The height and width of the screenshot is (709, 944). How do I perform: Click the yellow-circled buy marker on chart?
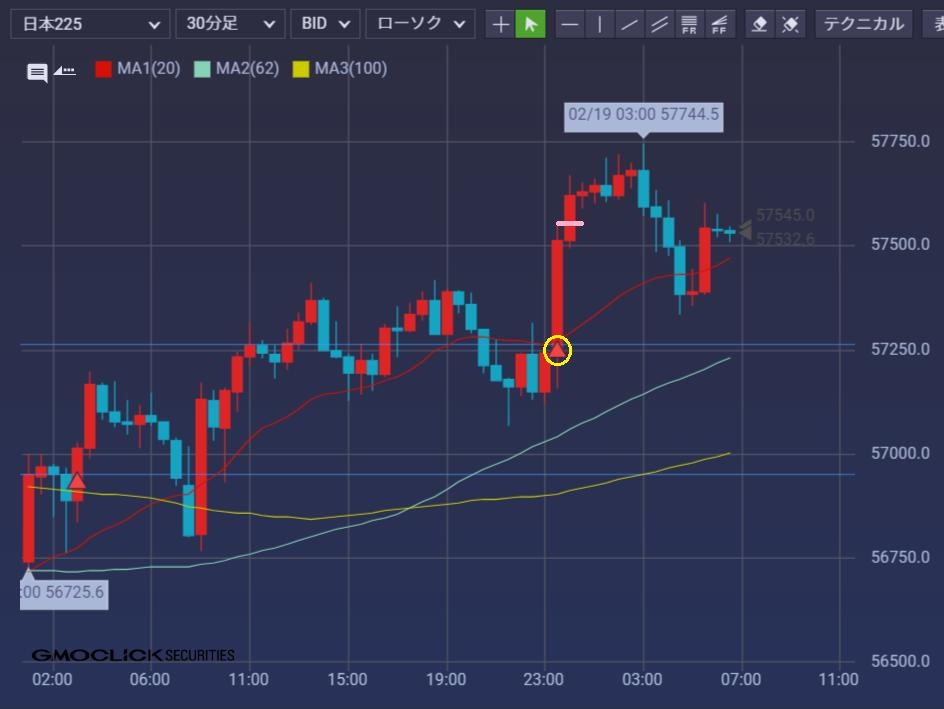pos(557,350)
